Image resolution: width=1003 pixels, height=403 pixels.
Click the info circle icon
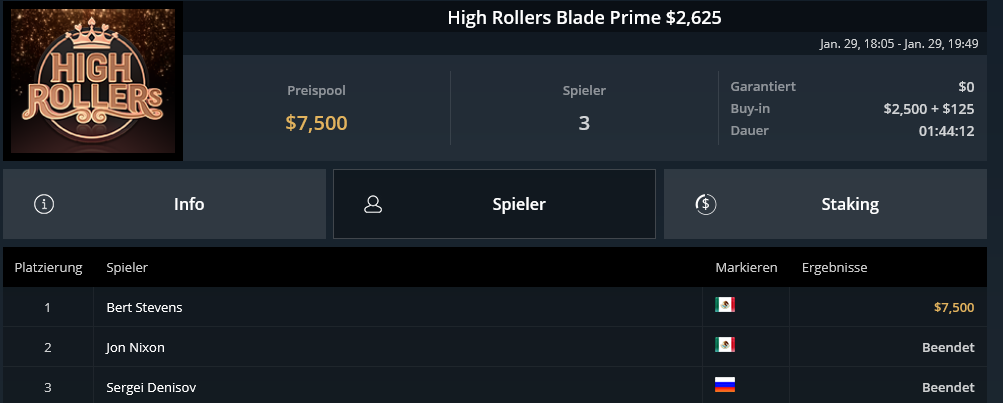coord(43,204)
